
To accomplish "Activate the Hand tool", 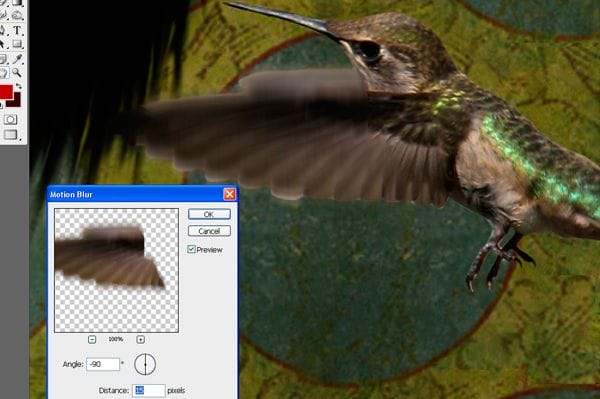I will tap(4, 72).
